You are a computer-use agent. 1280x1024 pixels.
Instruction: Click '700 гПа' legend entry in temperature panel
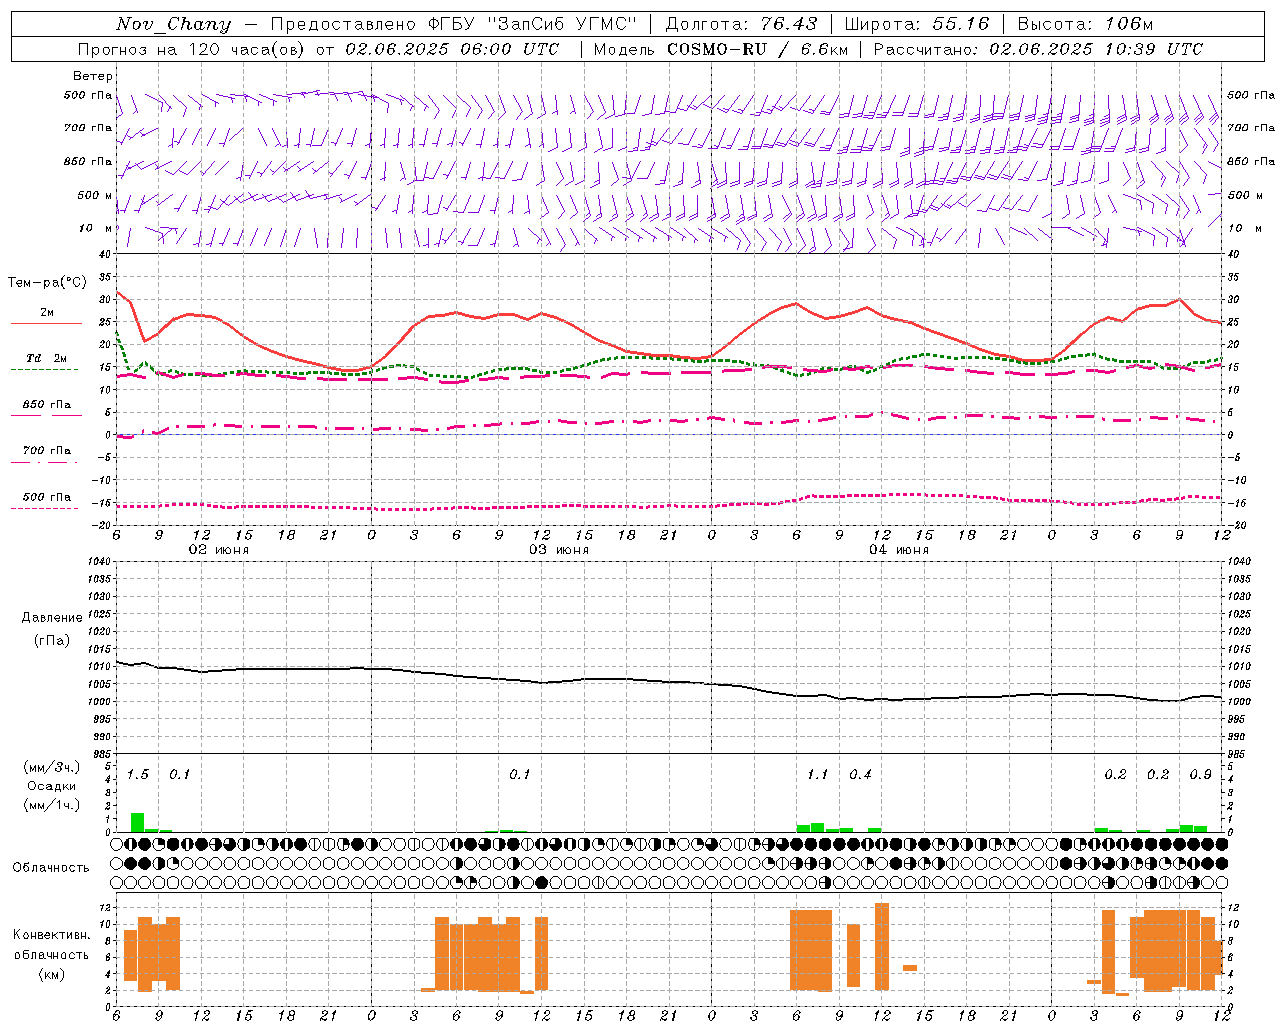47,451
